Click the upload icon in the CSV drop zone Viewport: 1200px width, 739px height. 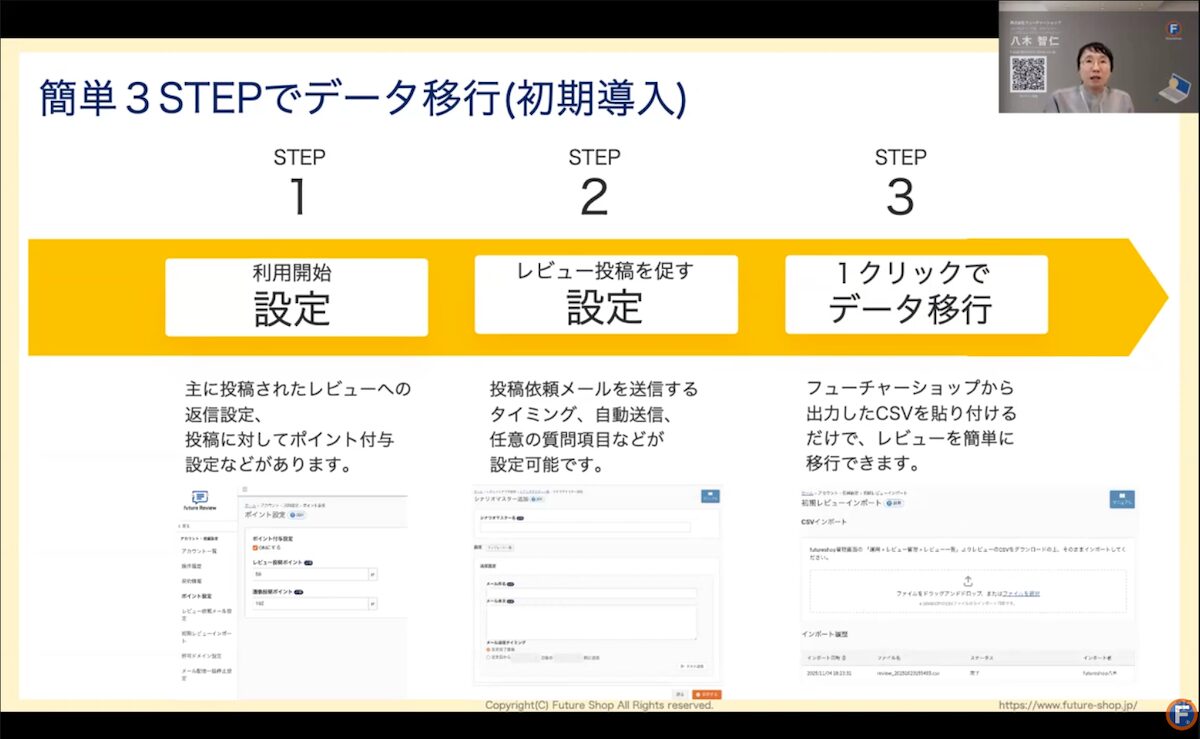968,580
